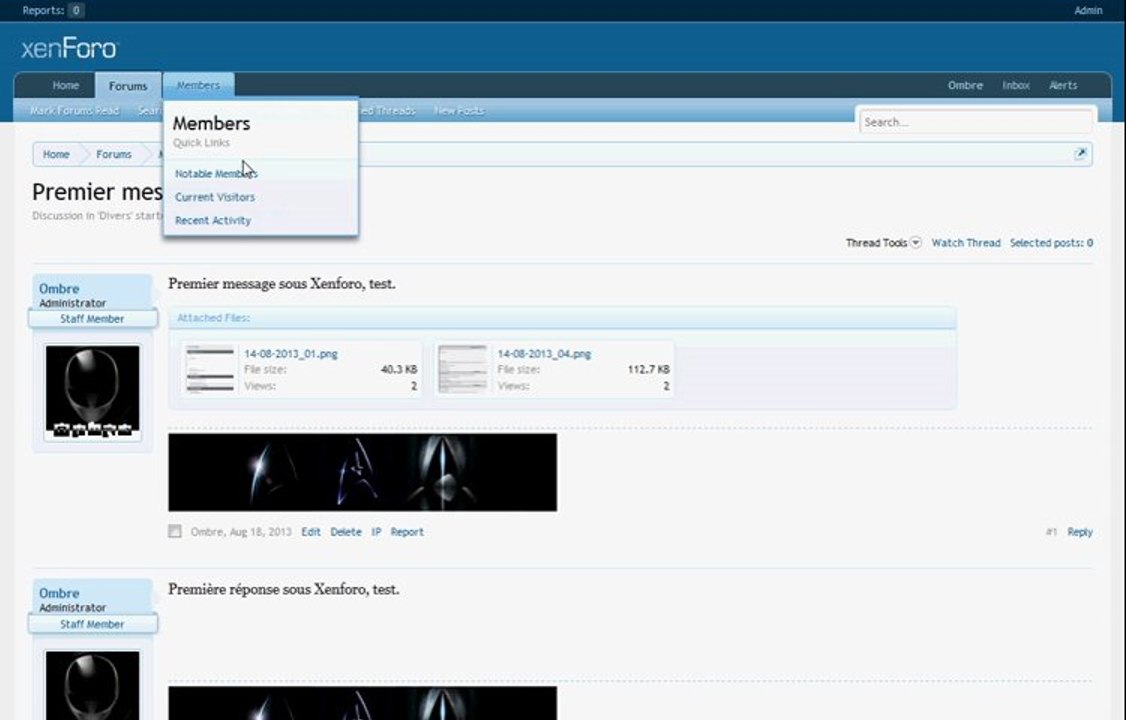Click the Members heading in dropdown
Image resolution: width=1126 pixels, height=720 pixels.
211,123
